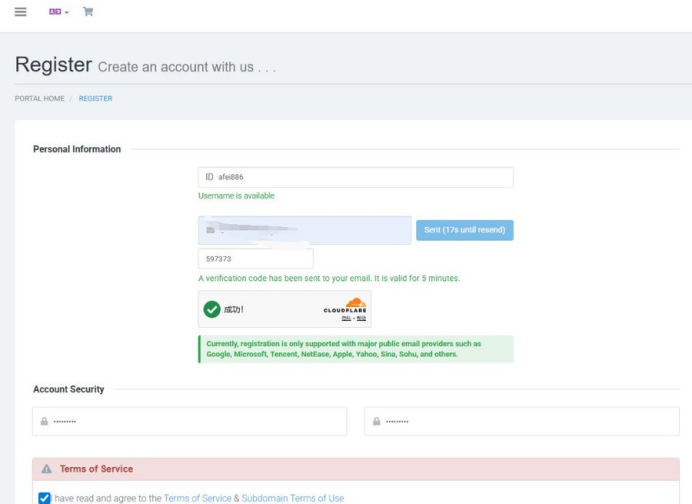Click the envelope icon in email field
692x504 pixels.
(x=211, y=230)
